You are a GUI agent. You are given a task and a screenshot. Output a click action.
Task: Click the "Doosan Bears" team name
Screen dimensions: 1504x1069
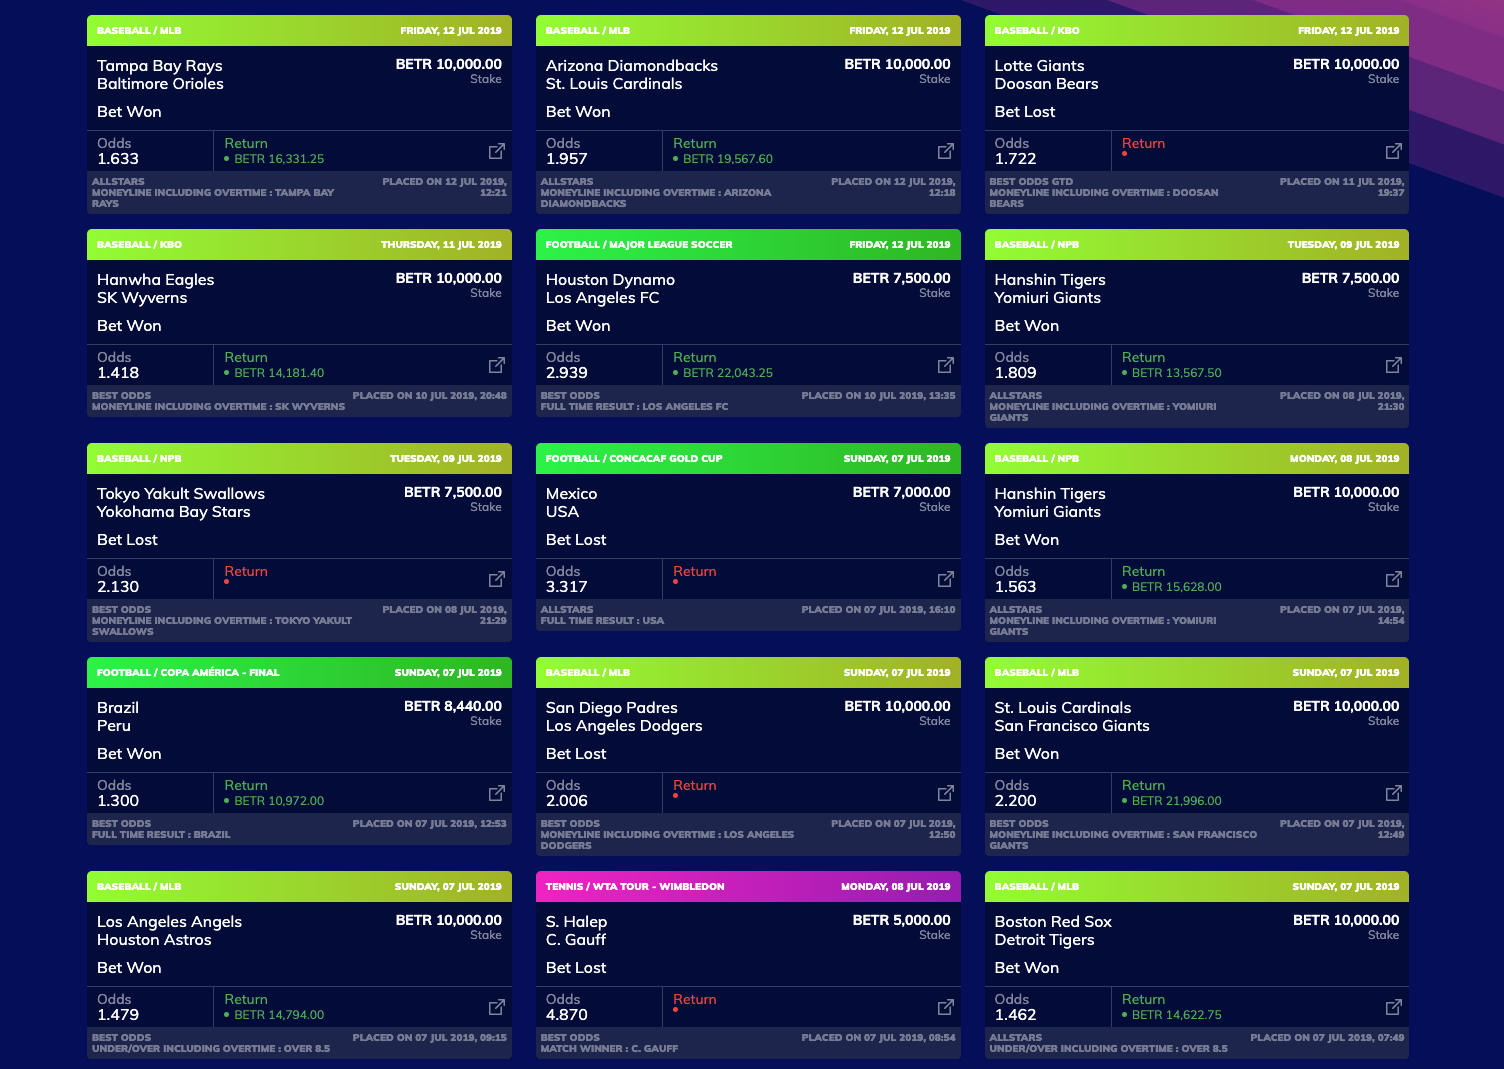point(1046,84)
